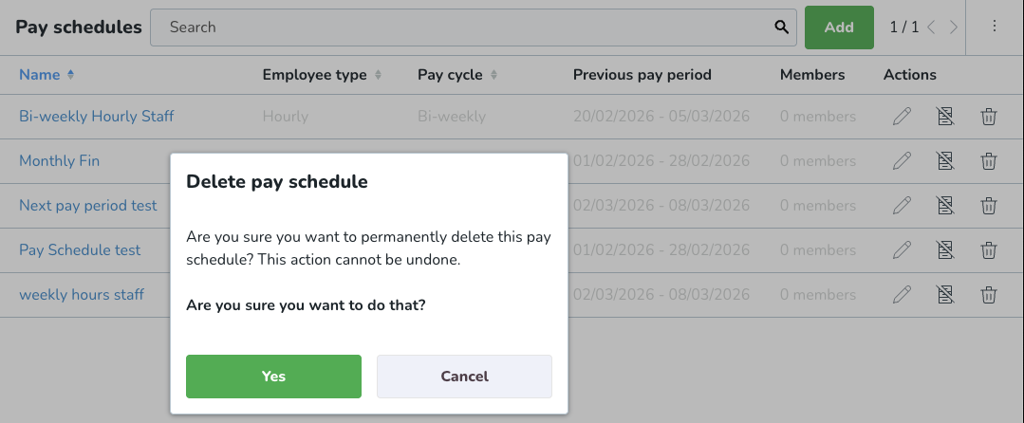
Task: Delete the weekly hours staff schedule
Action: coord(988,295)
